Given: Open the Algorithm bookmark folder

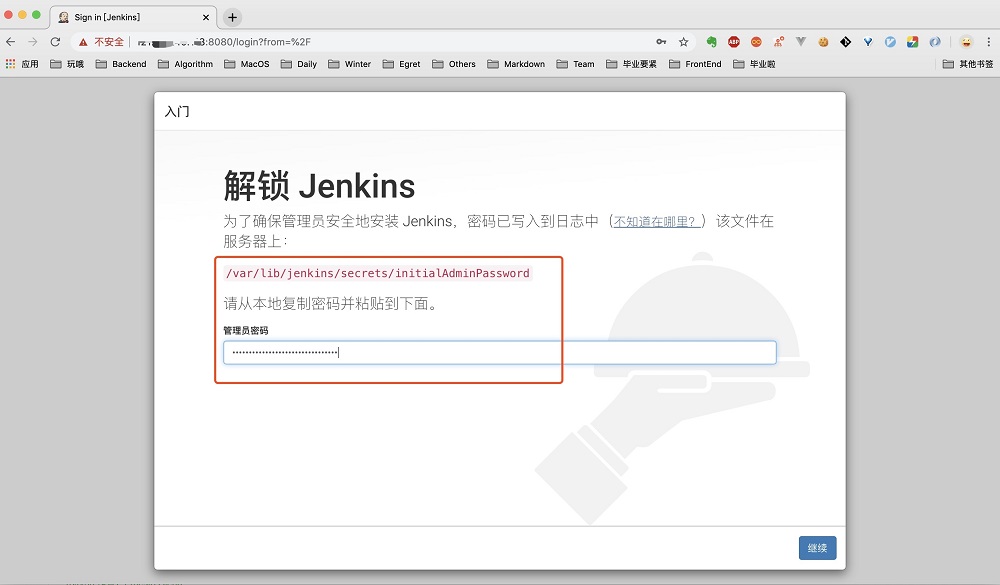Looking at the screenshot, I should pyautogui.click(x=186, y=64).
